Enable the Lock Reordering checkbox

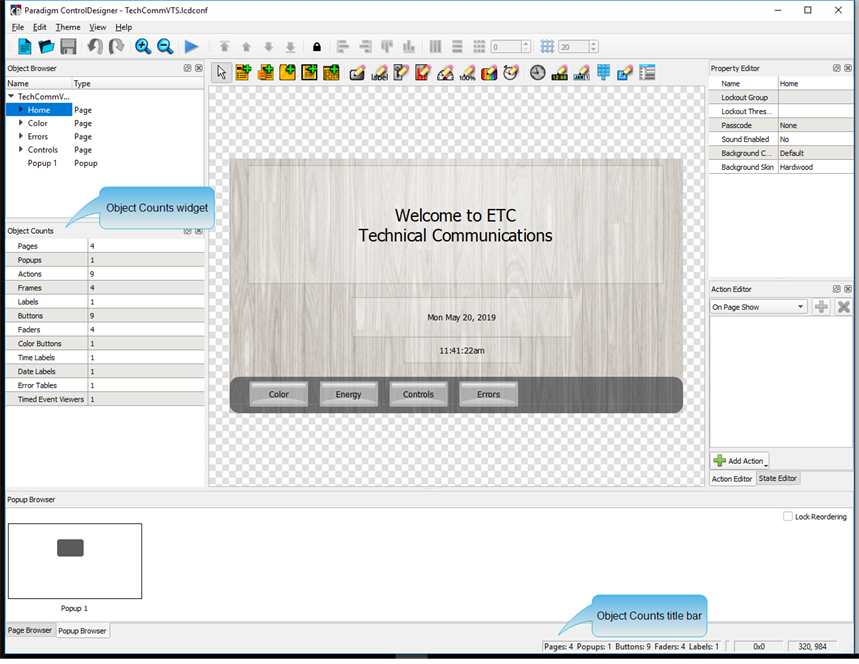(788, 516)
